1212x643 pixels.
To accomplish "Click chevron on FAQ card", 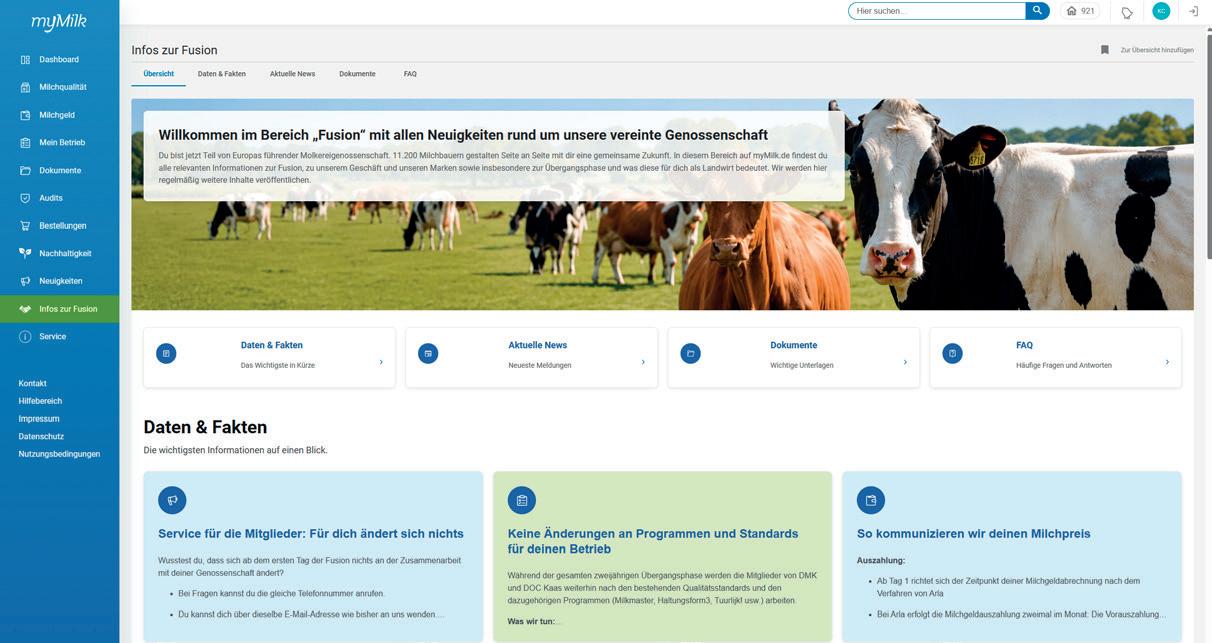I will pos(1167,362).
